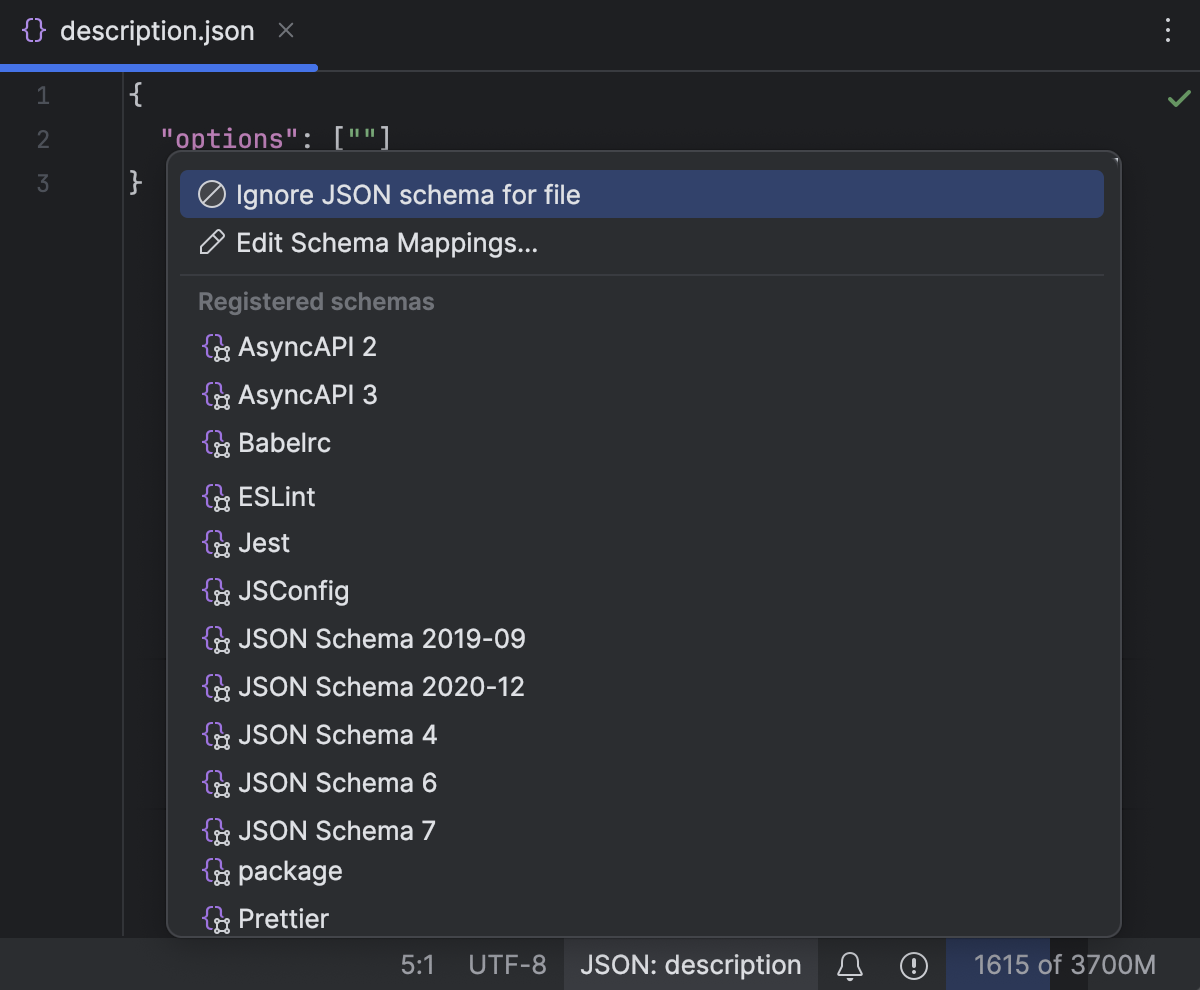
Task: Select Ignore JSON schema for file
Action: (x=406, y=194)
